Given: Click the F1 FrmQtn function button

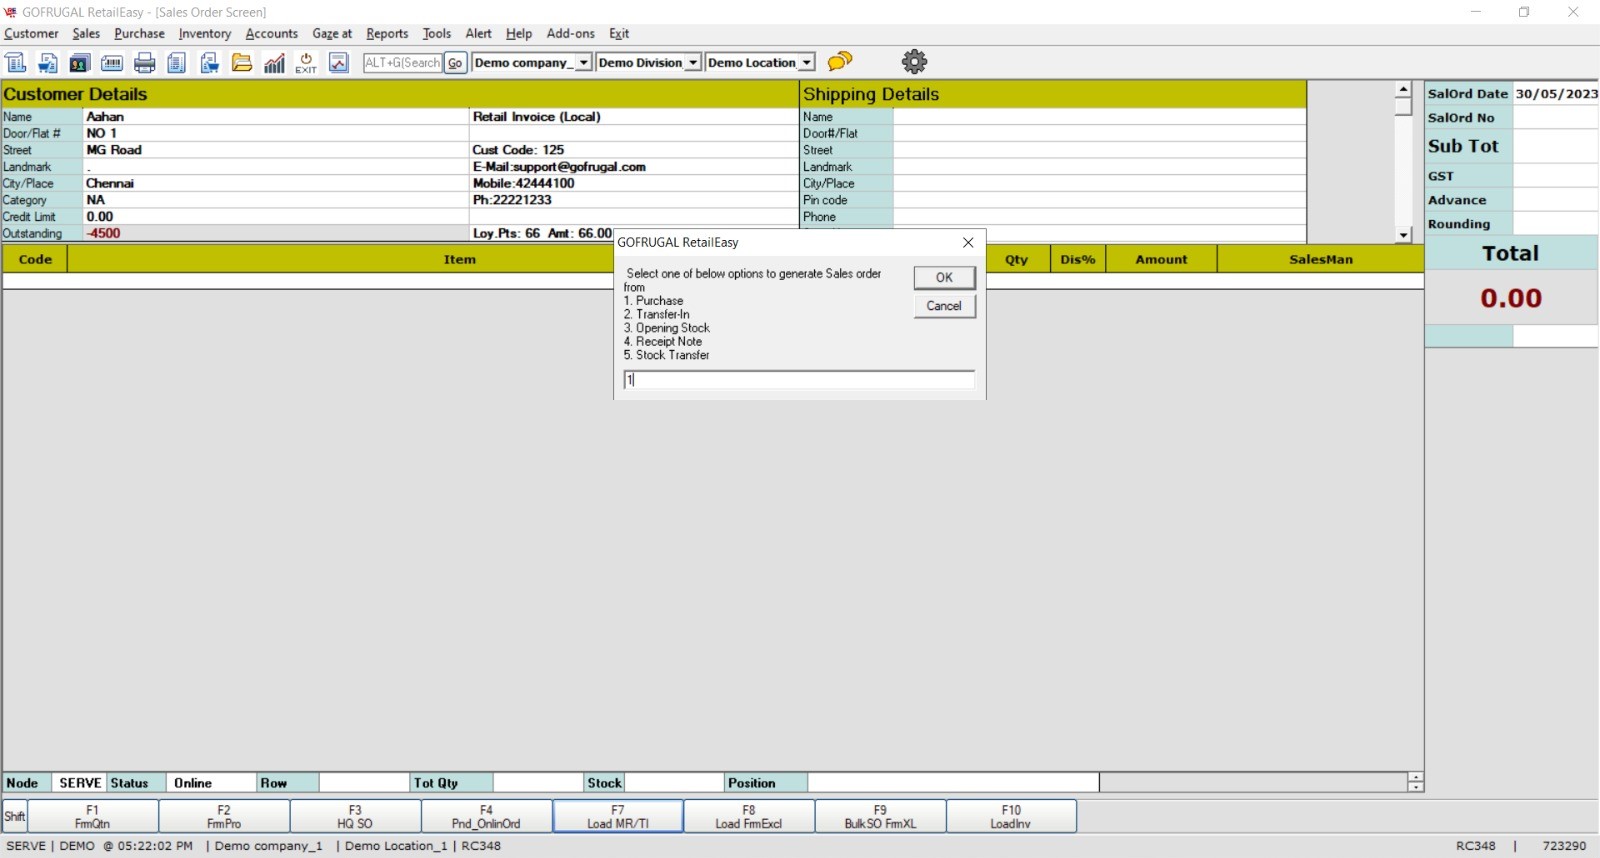Looking at the screenshot, I should [x=92, y=816].
